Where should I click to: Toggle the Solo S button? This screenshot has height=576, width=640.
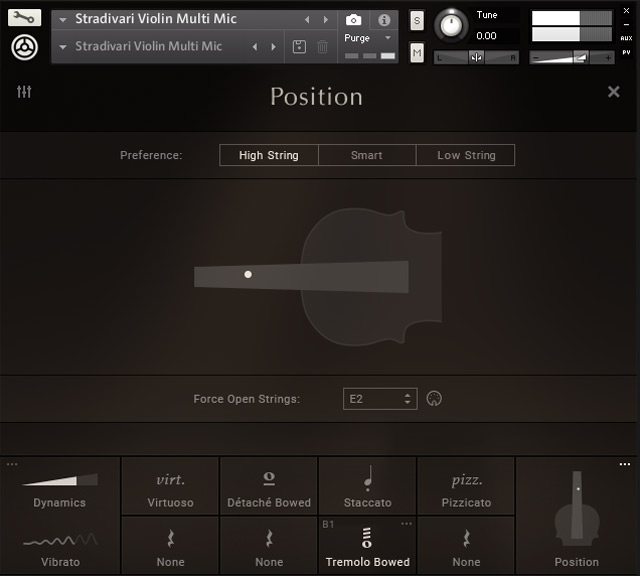(417, 23)
